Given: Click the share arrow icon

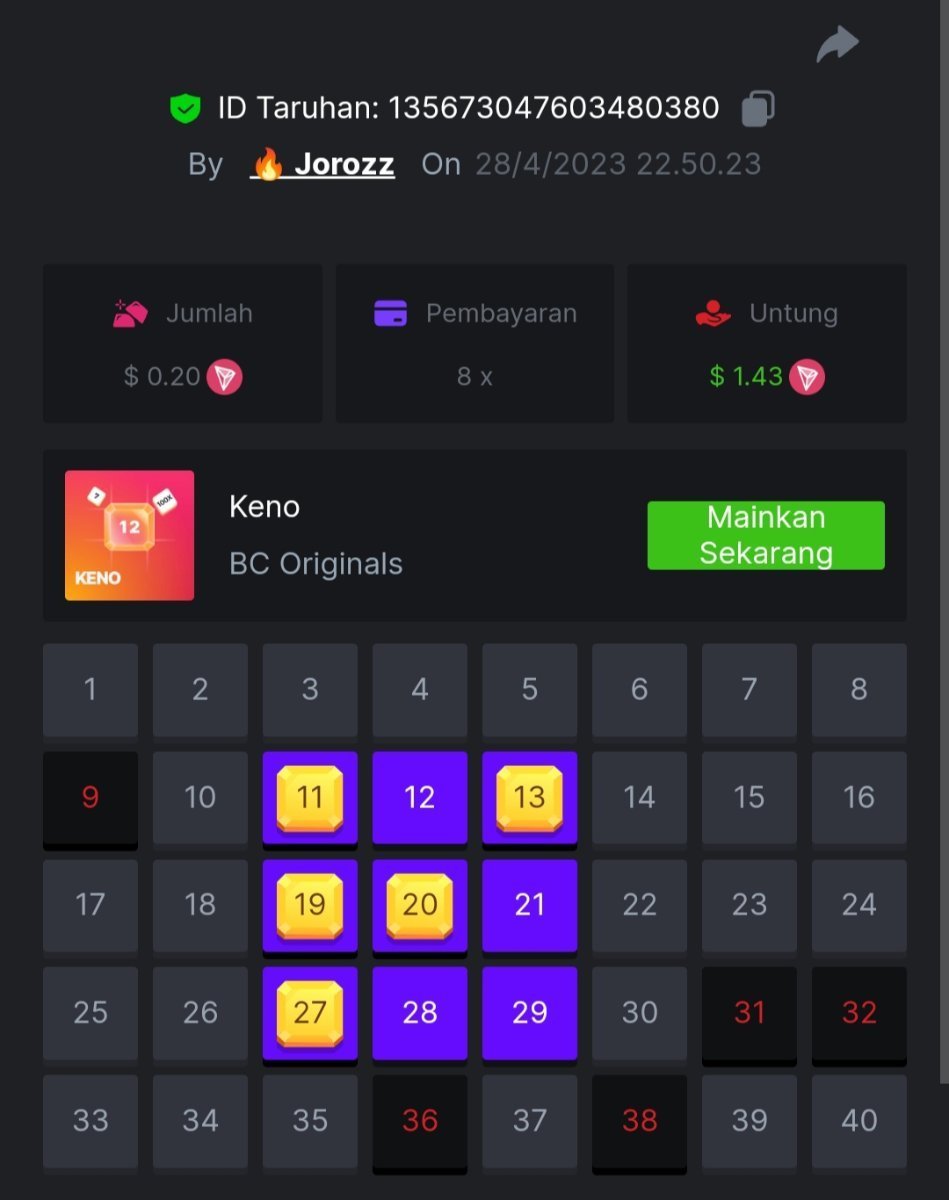Looking at the screenshot, I should coord(837,44).
